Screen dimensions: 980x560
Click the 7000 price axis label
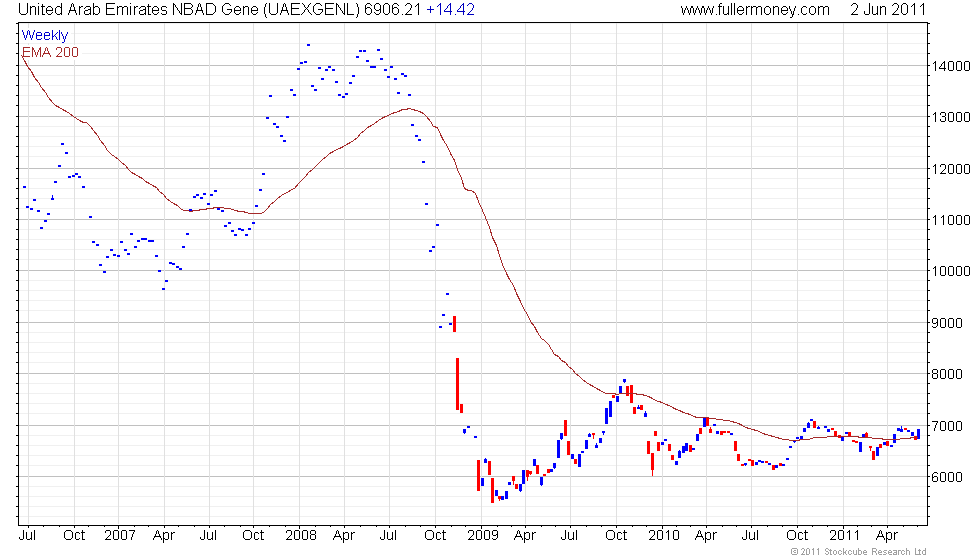pos(946,426)
